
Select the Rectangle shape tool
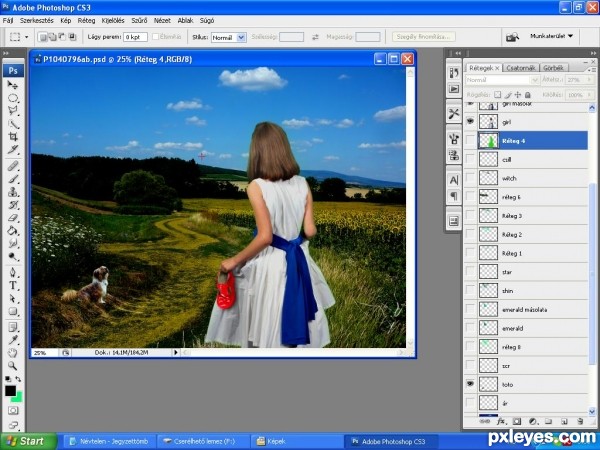click(x=13, y=311)
